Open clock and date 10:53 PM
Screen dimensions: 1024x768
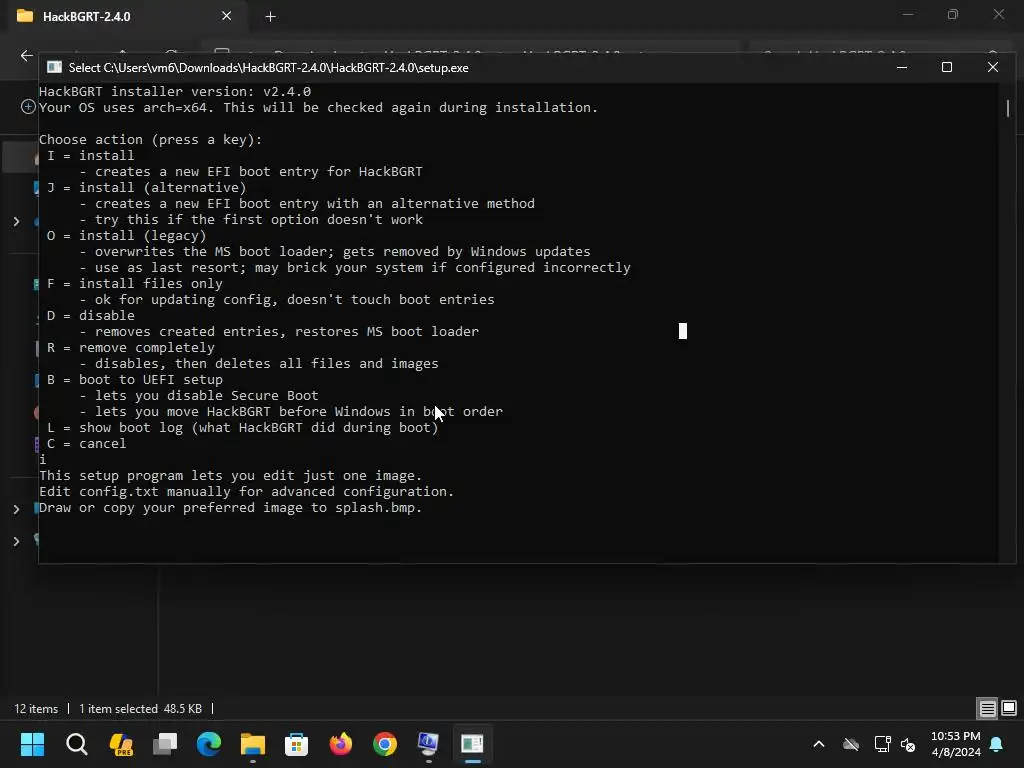pos(955,744)
